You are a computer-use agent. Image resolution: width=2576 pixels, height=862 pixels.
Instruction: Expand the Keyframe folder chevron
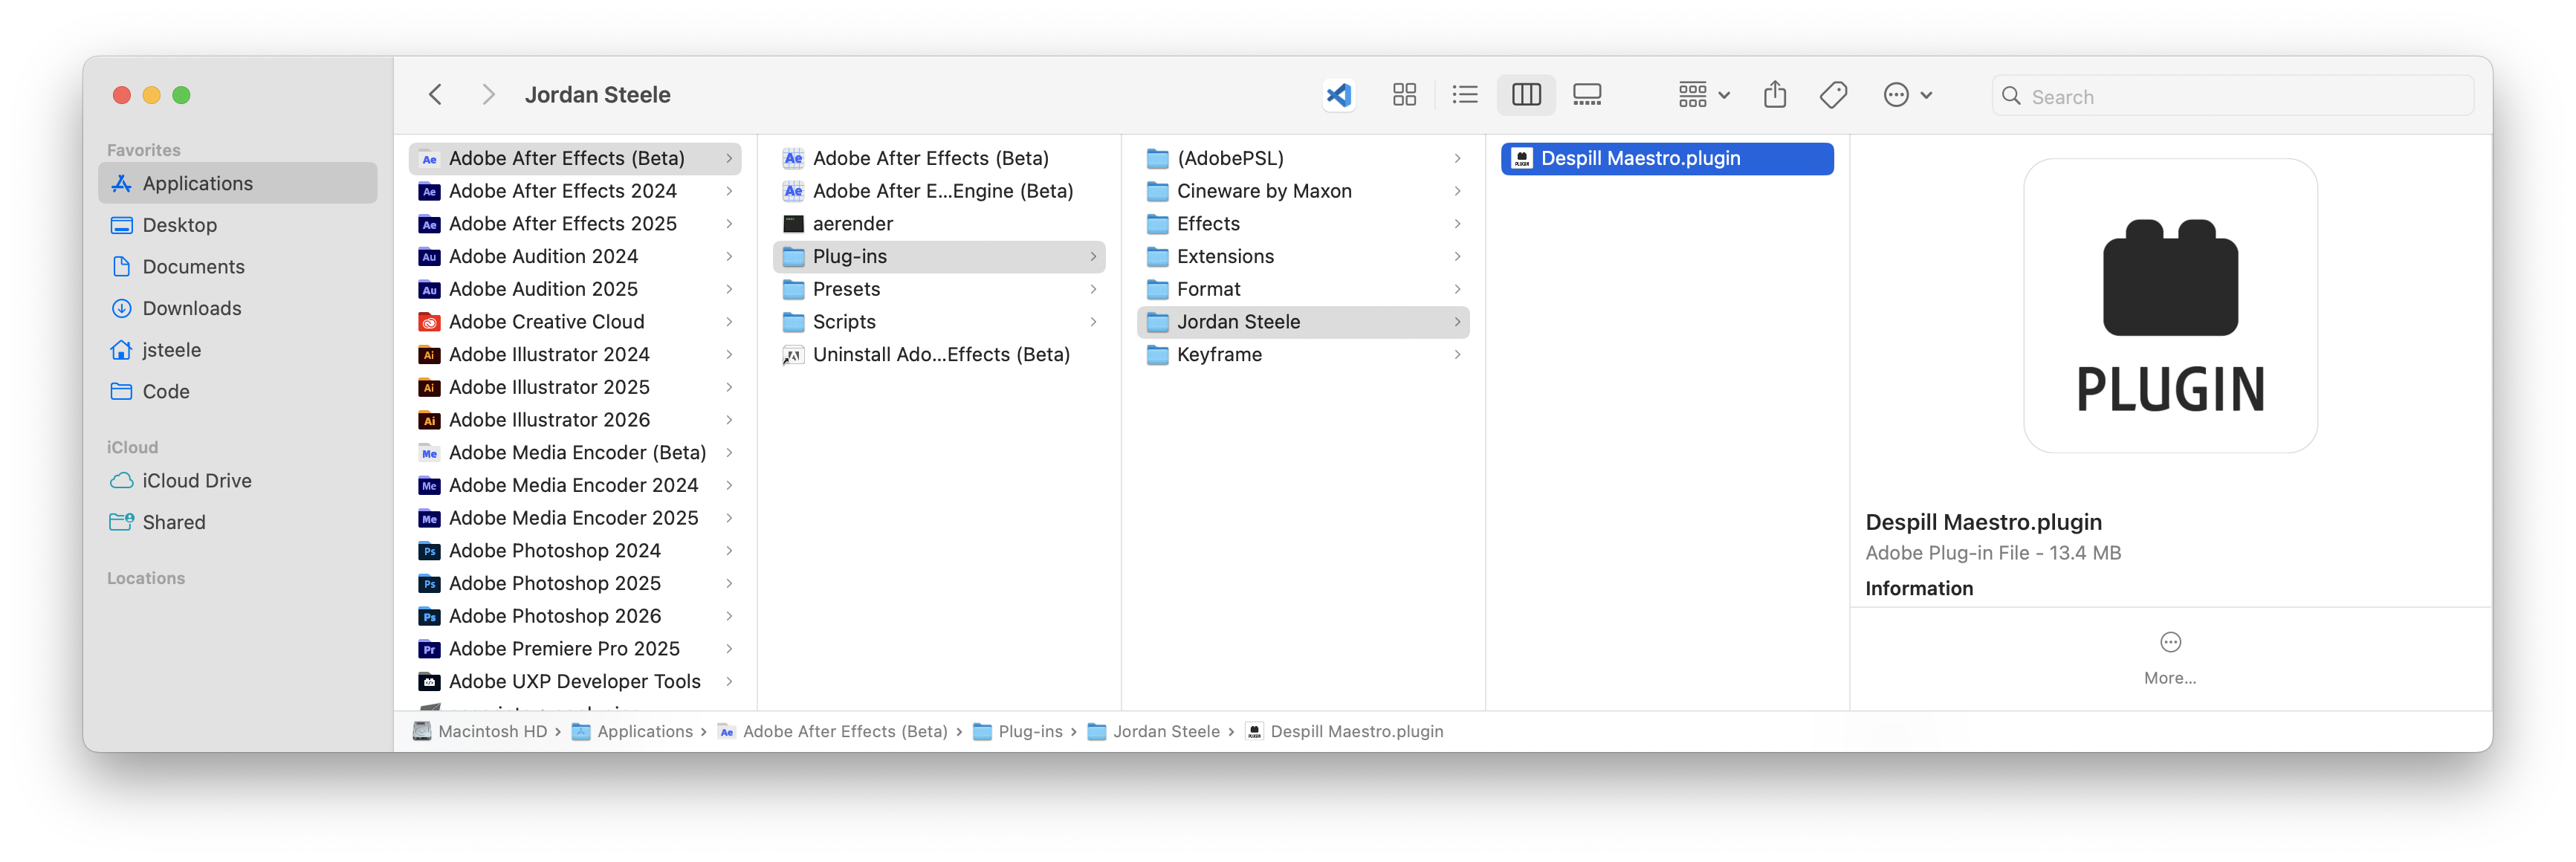[1457, 355]
